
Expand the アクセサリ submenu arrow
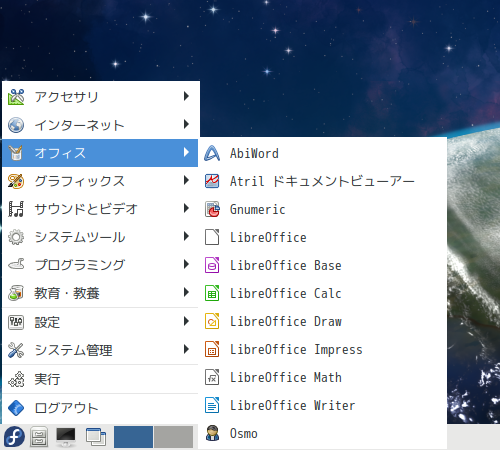(x=186, y=96)
